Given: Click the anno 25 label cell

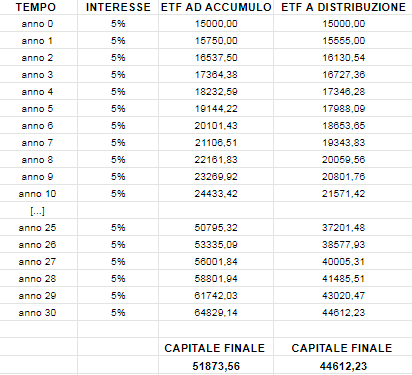Looking at the screenshot, I should pos(39,228).
